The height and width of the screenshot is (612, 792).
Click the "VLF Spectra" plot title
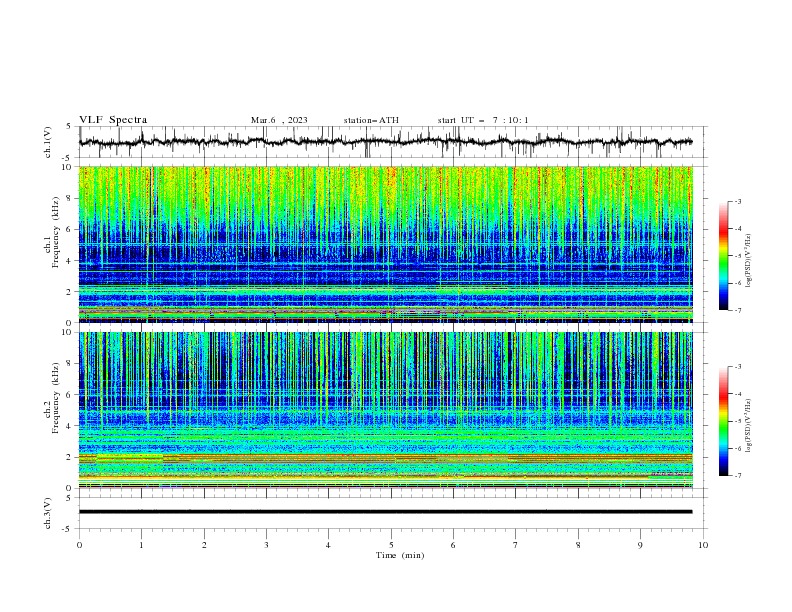coord(113,120)
